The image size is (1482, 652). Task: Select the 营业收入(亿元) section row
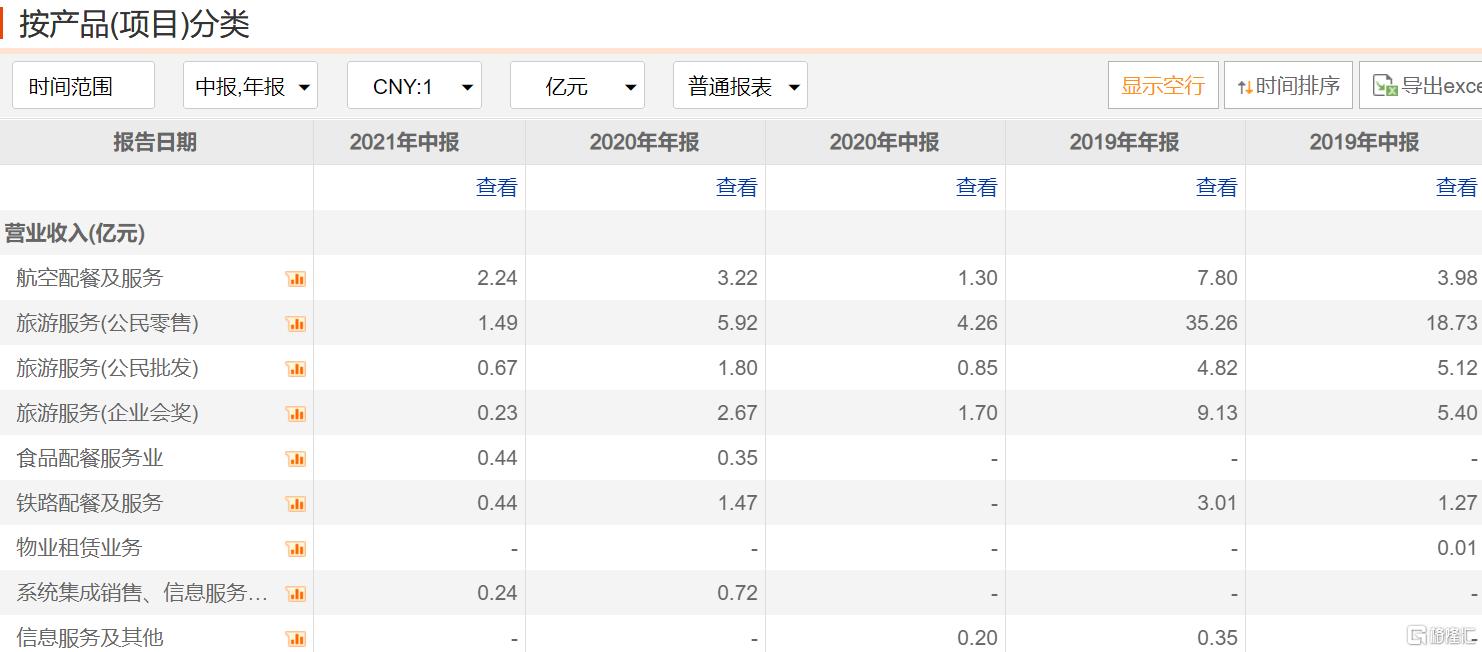click(x=741, y=233)
